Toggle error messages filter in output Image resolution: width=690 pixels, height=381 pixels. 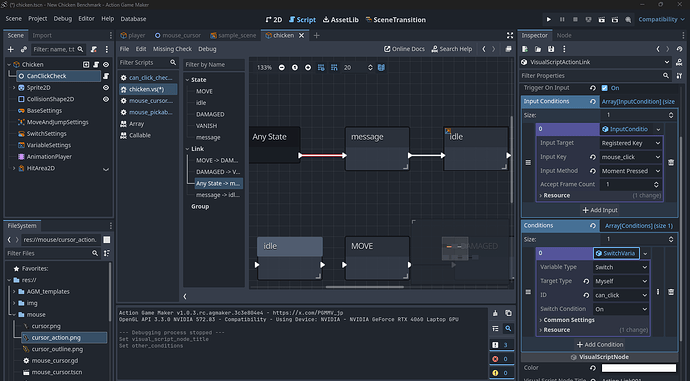click(x=501, y=359)
